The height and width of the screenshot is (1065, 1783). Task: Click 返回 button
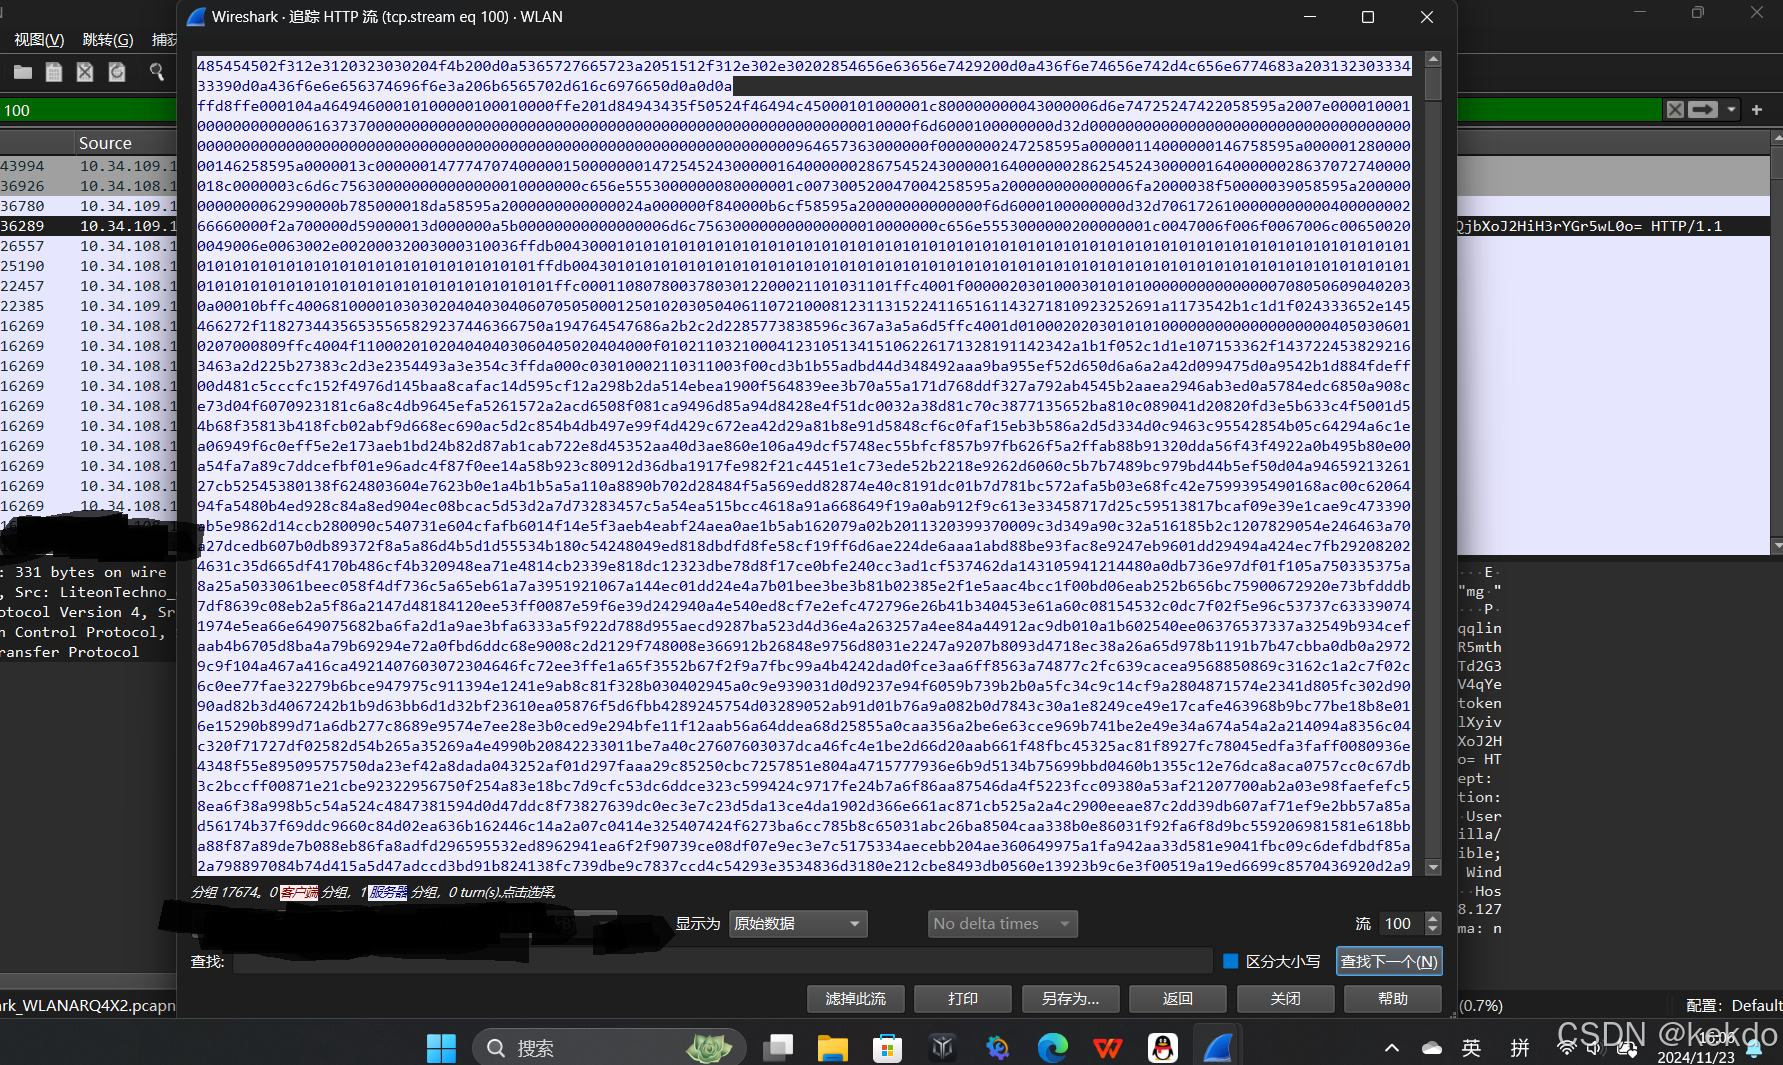pos(1178,999)
